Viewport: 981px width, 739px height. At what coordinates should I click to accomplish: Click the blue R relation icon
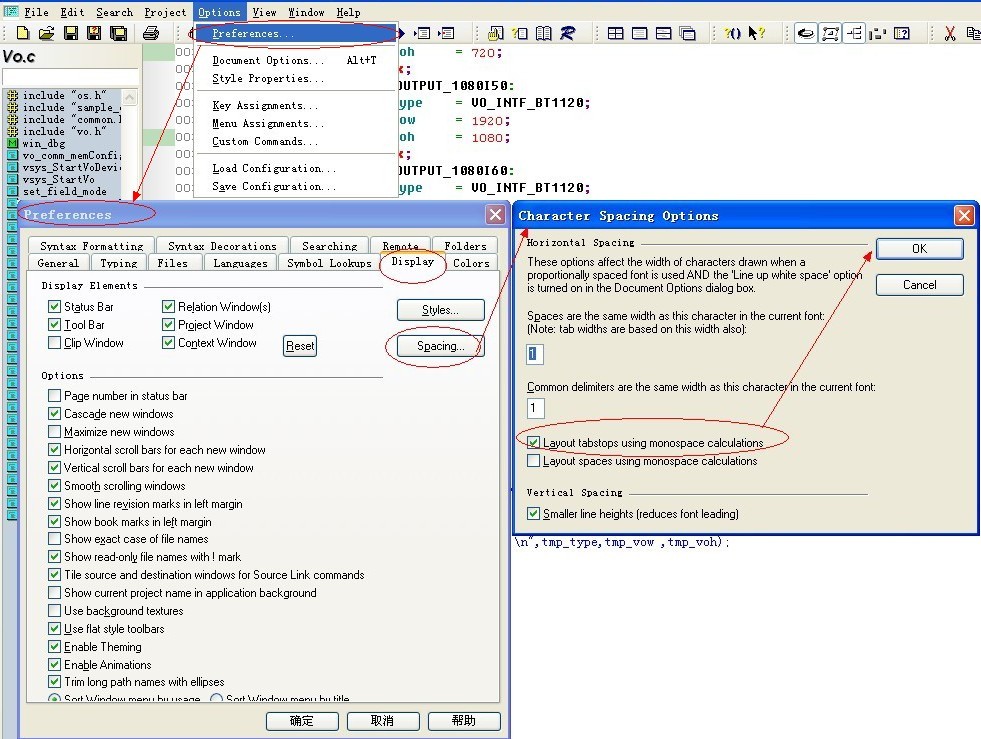[x=567, y=33]
